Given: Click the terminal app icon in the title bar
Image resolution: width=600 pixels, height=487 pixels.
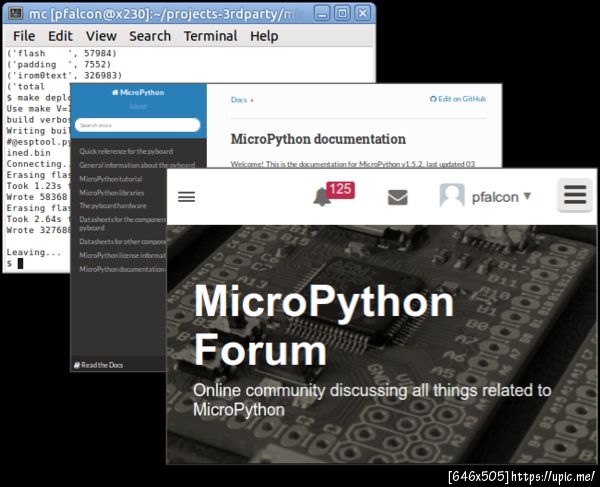Looking at the screenshot, I should tap(16, 14).
